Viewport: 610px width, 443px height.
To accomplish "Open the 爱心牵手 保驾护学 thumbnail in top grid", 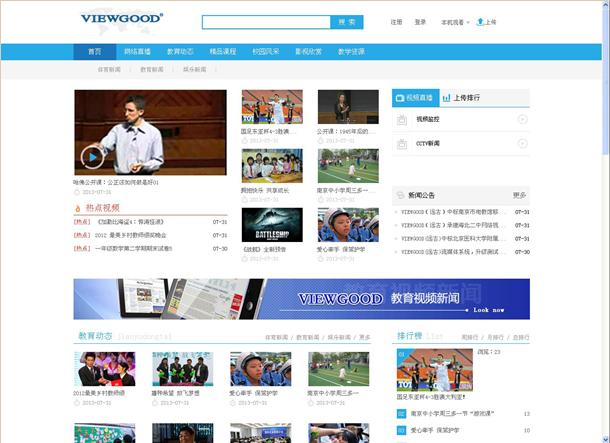I will [x=348, y=225].
